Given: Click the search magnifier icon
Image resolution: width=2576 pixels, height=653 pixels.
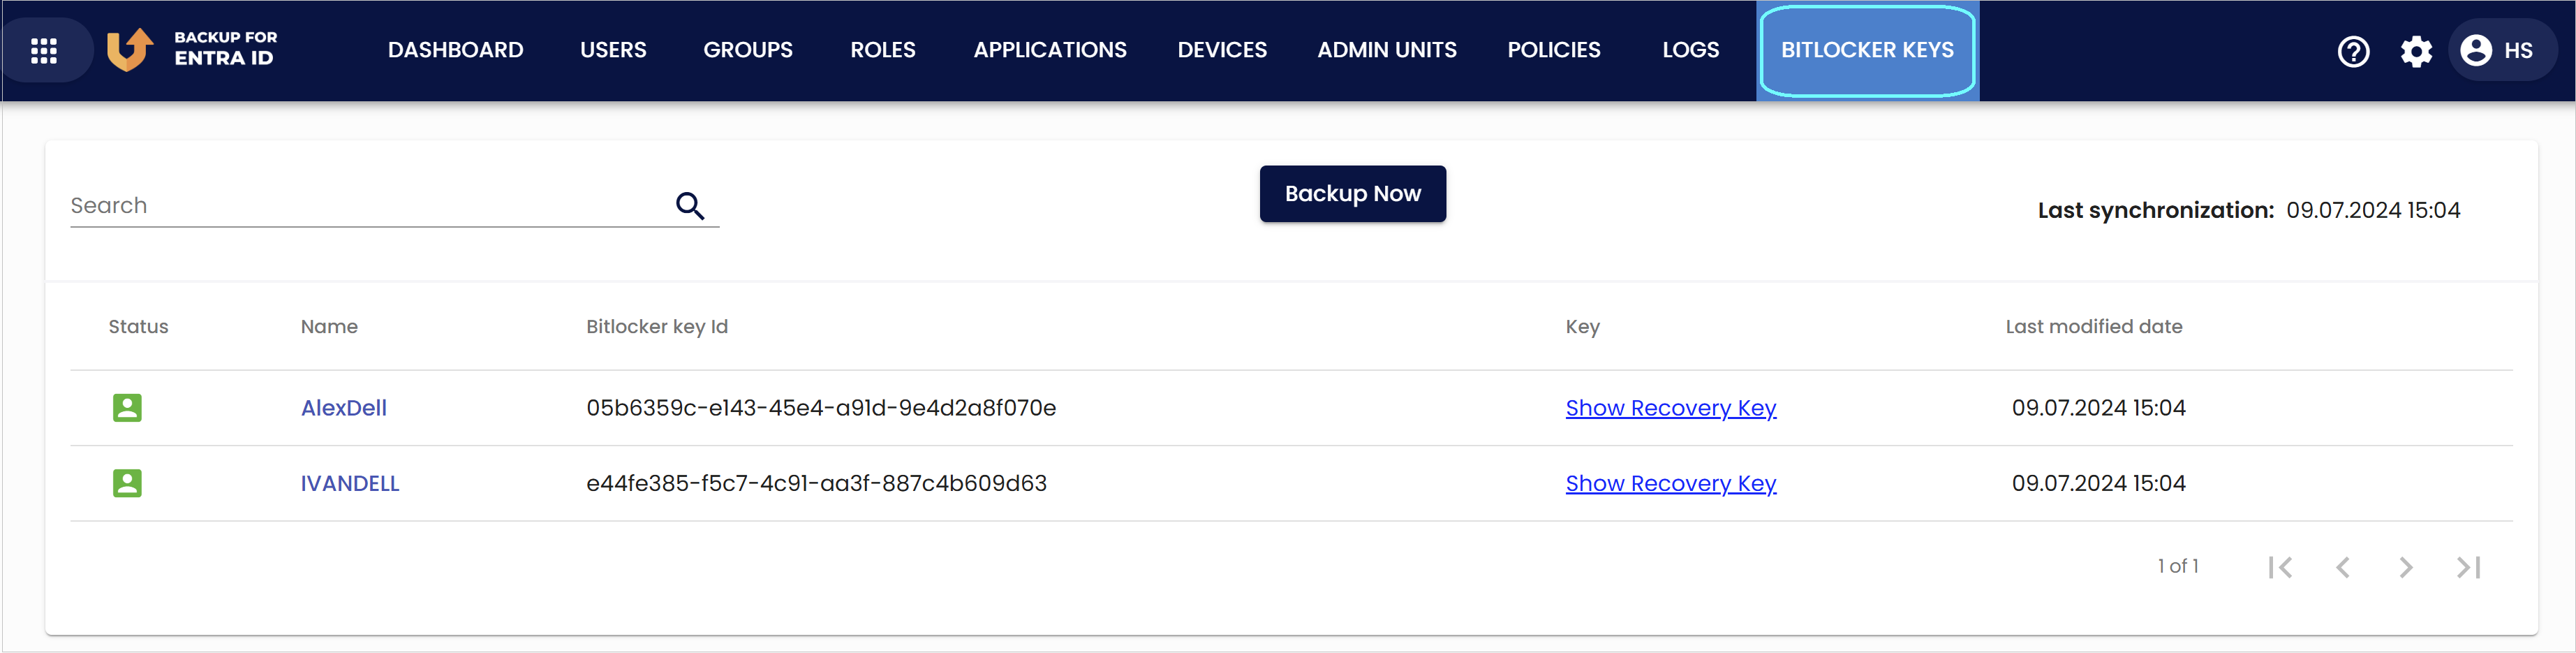Looking at the screenshot, I should [690, 205].
